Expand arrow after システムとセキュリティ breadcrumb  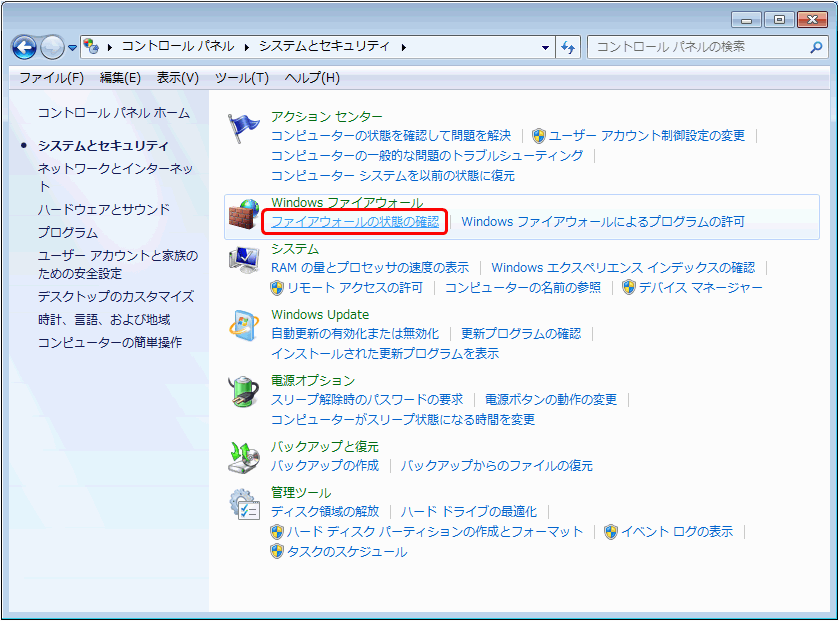pyautogui.click(x=404, y=48)
